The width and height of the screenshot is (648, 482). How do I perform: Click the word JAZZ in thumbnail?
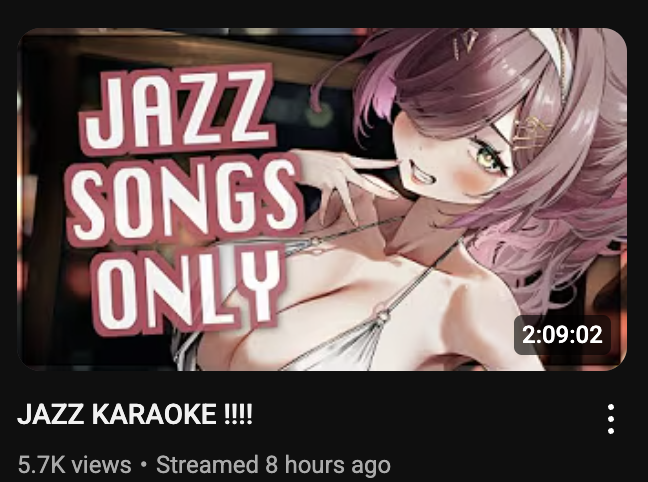pos(176,109)
